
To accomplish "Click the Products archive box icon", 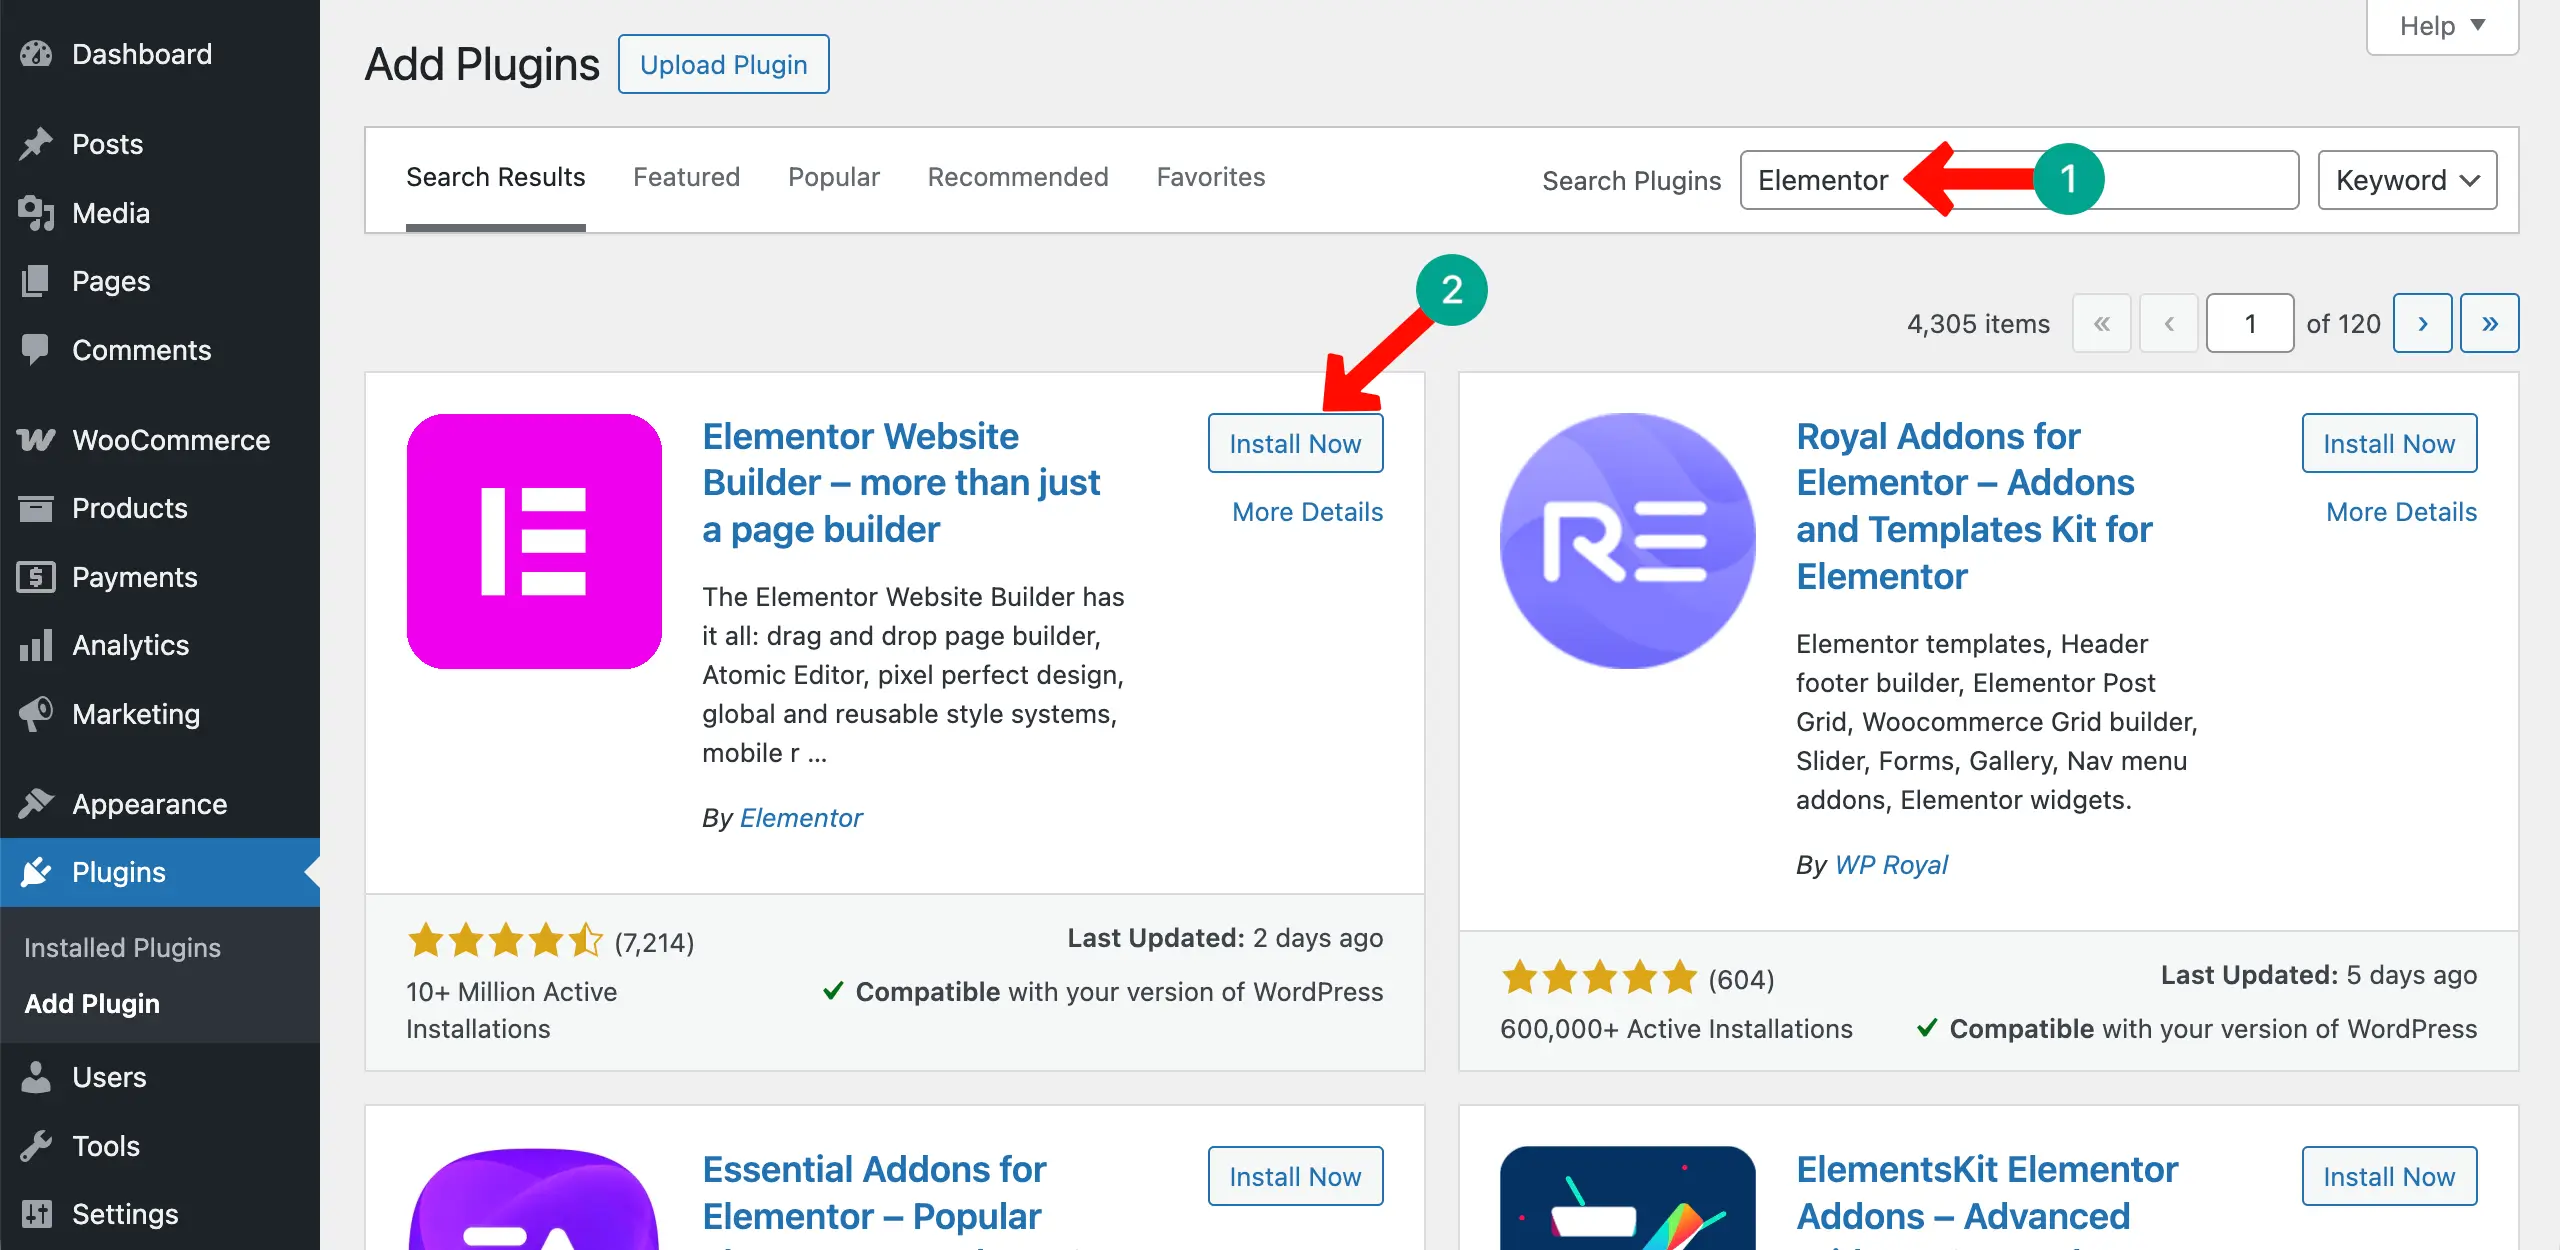I will click(x=36, y=508).
